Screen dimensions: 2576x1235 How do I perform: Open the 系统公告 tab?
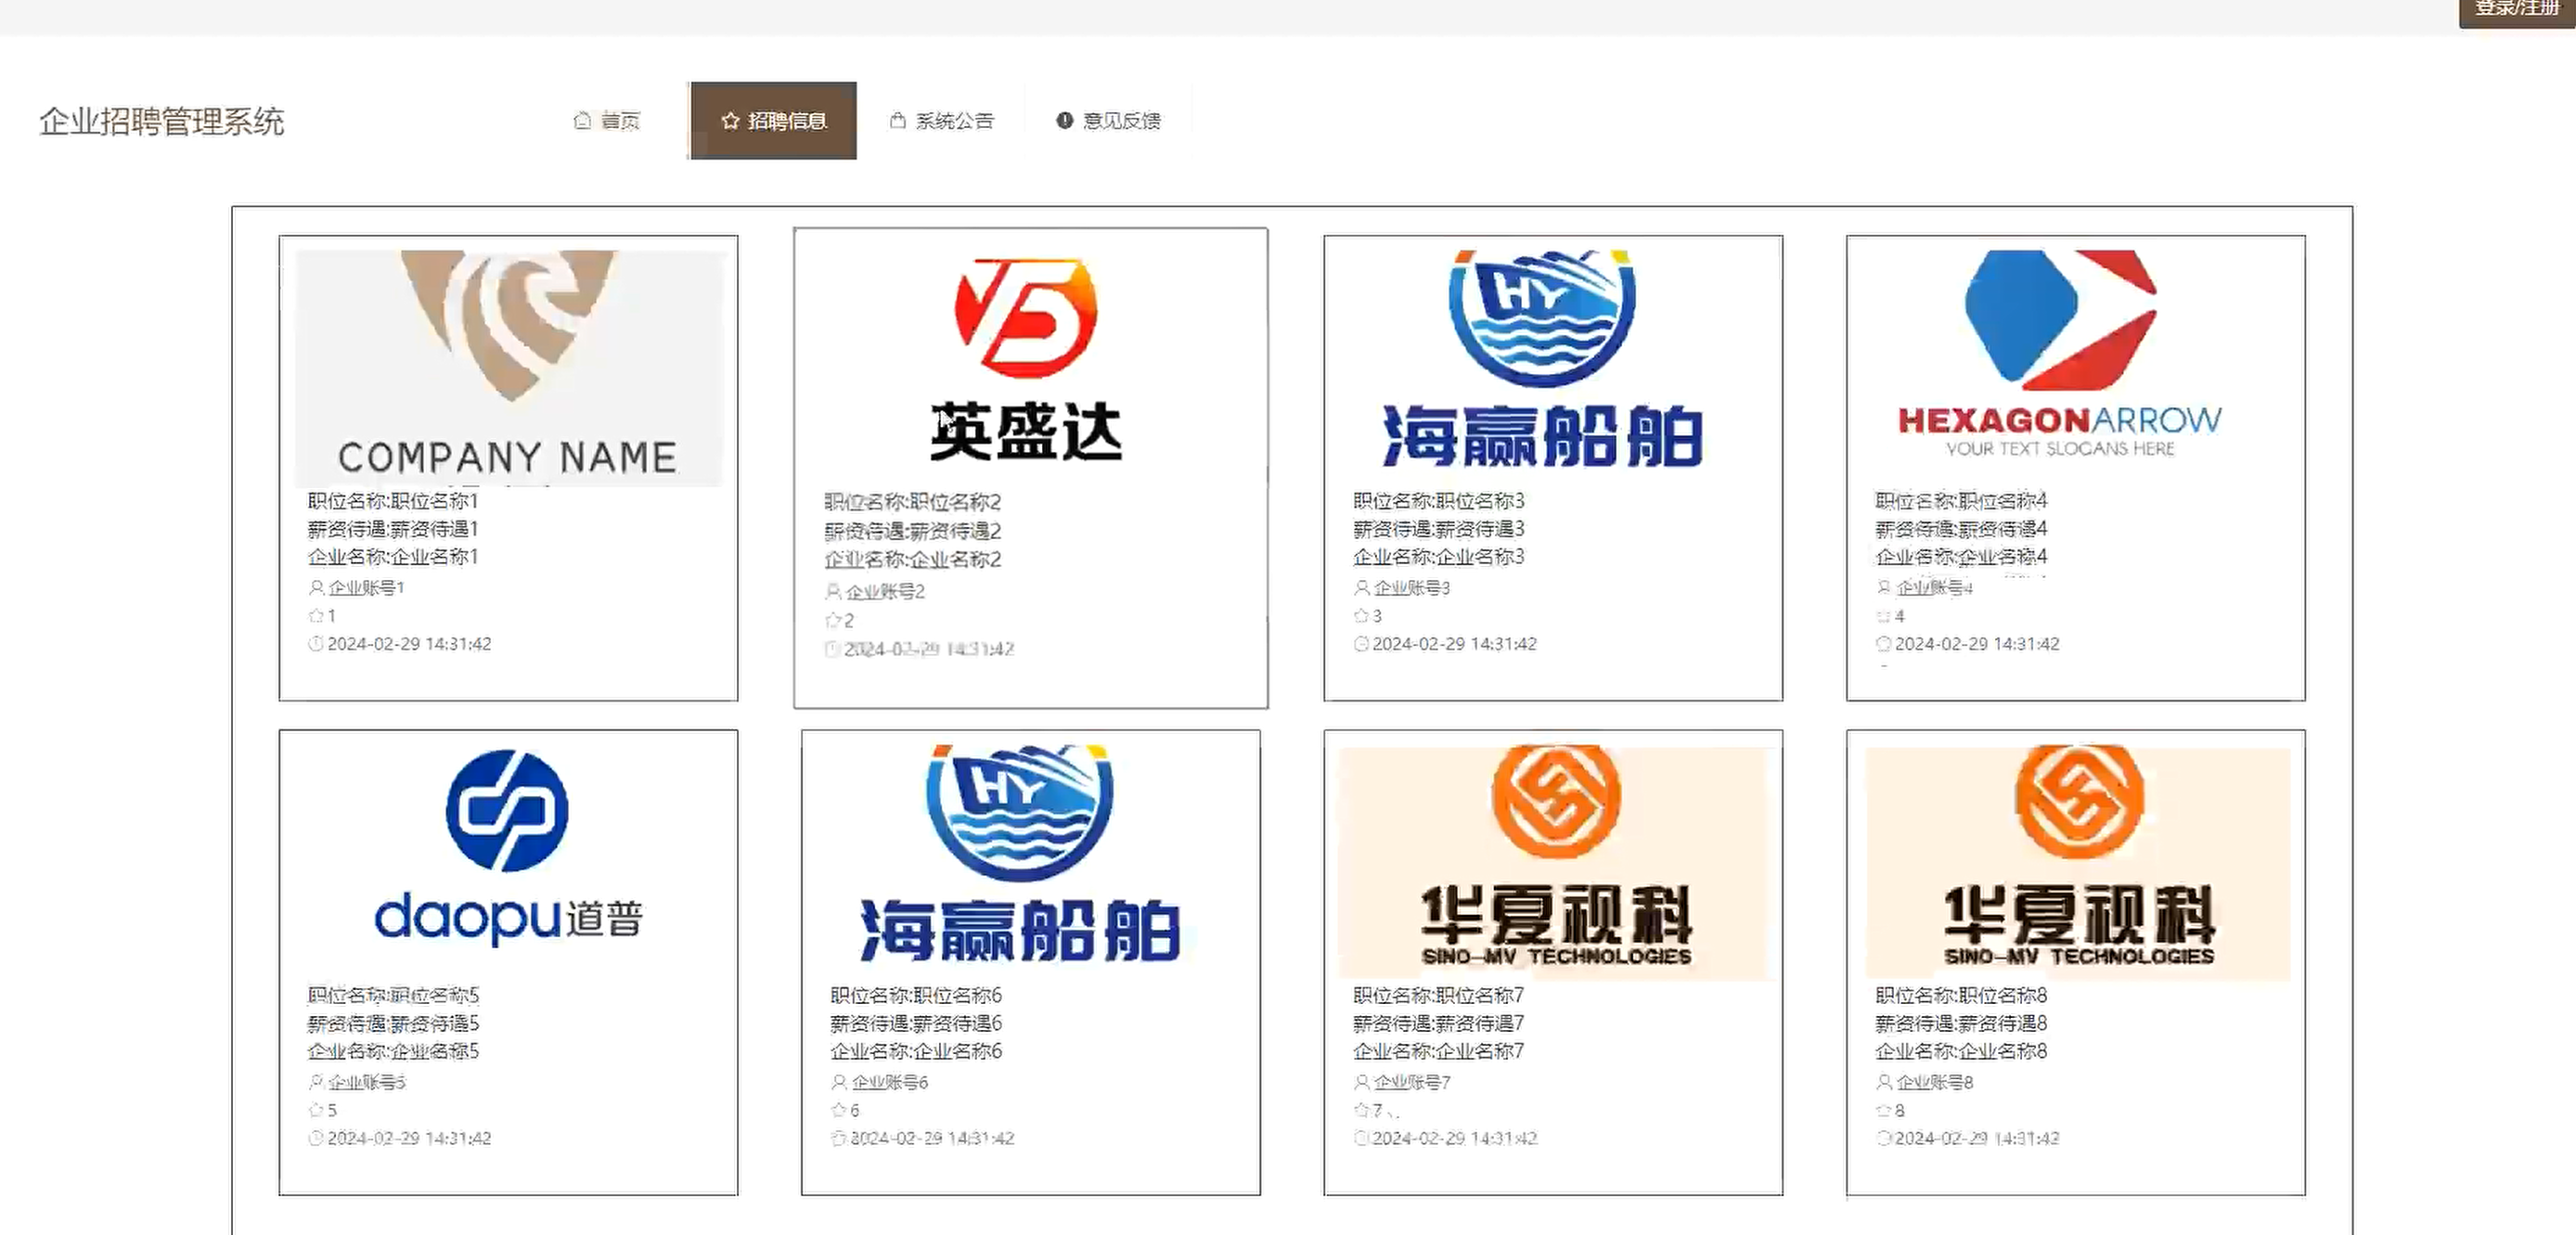[941, 121]
